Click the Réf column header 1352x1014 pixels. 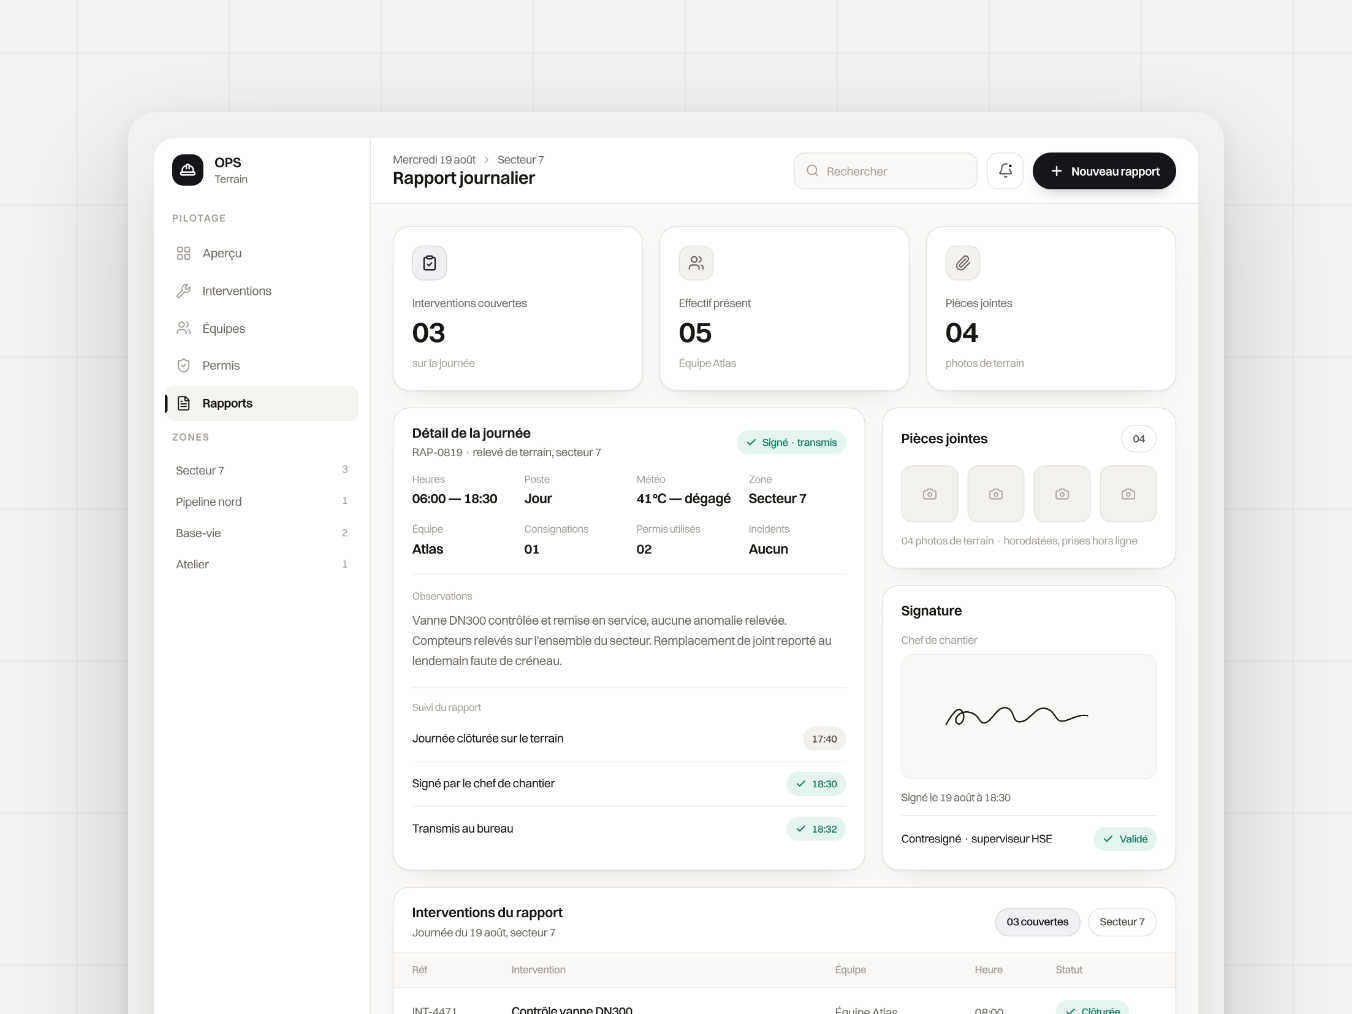420,970
